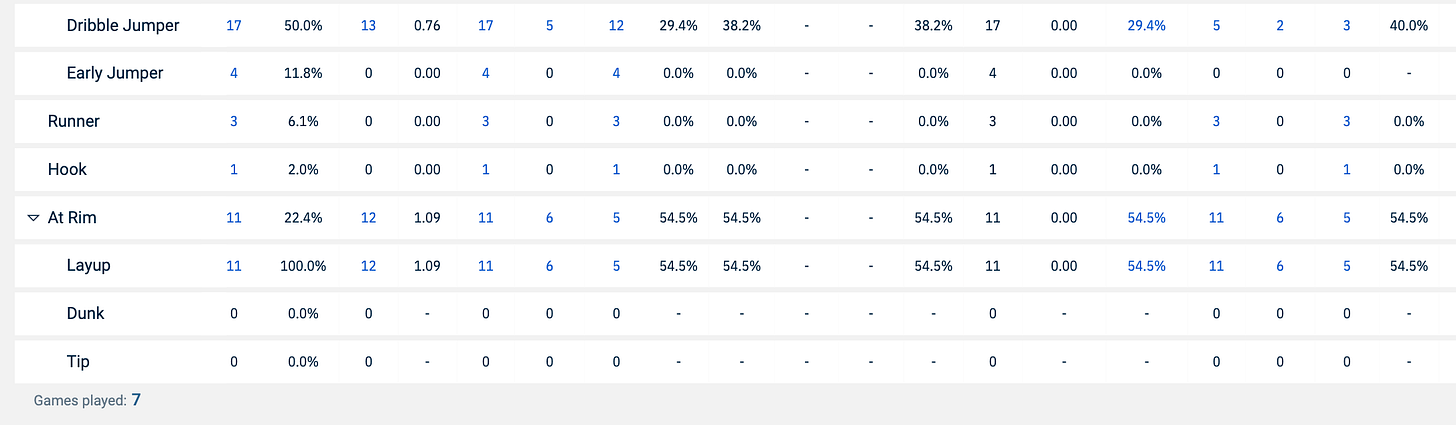1456x425 pixels.
Task: Select the Dribble Jumper row label
Action: [123, 26]
